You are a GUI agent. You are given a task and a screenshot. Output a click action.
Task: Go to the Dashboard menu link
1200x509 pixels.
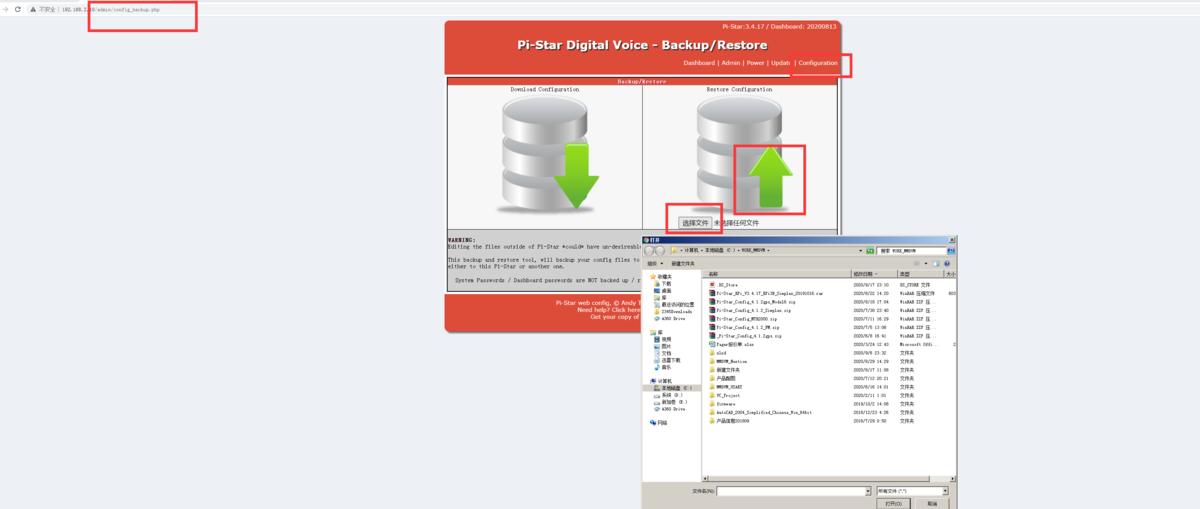tap(699, 63)
